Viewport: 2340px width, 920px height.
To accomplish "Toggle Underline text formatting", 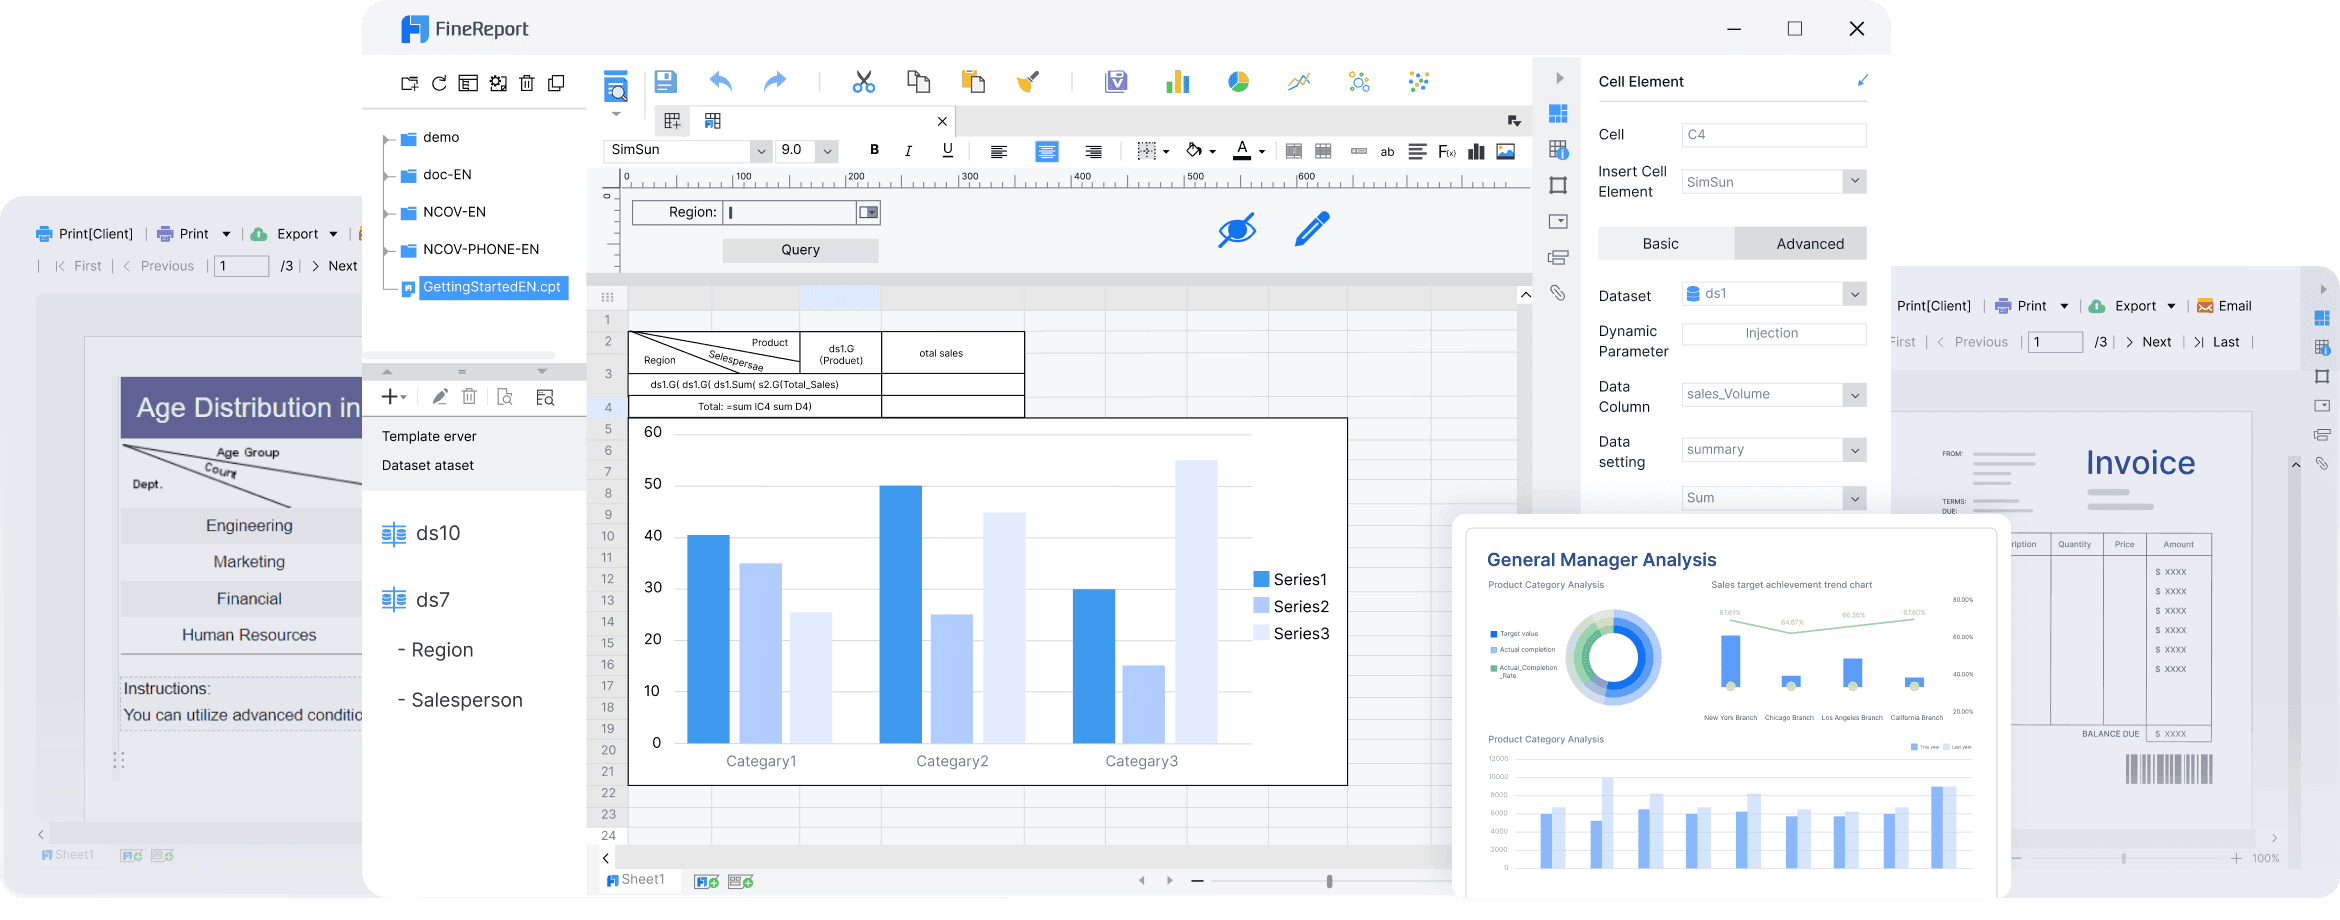I will tap(947, 150).
